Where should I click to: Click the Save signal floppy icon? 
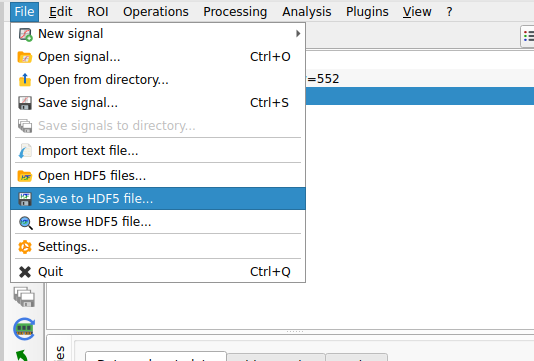pos(25,103)
